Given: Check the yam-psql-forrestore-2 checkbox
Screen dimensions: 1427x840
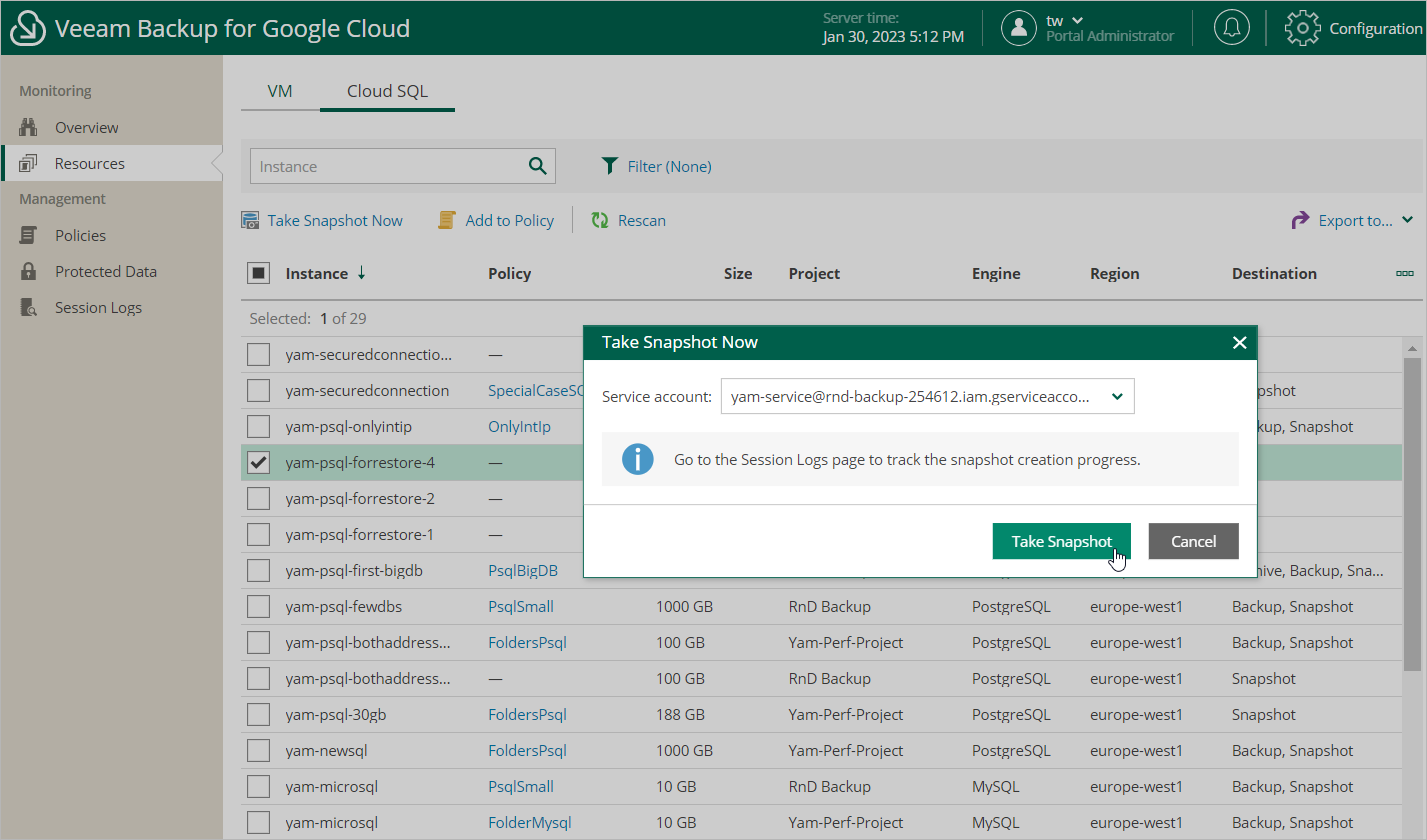Looking at the screenshot, I should [258, 499].
